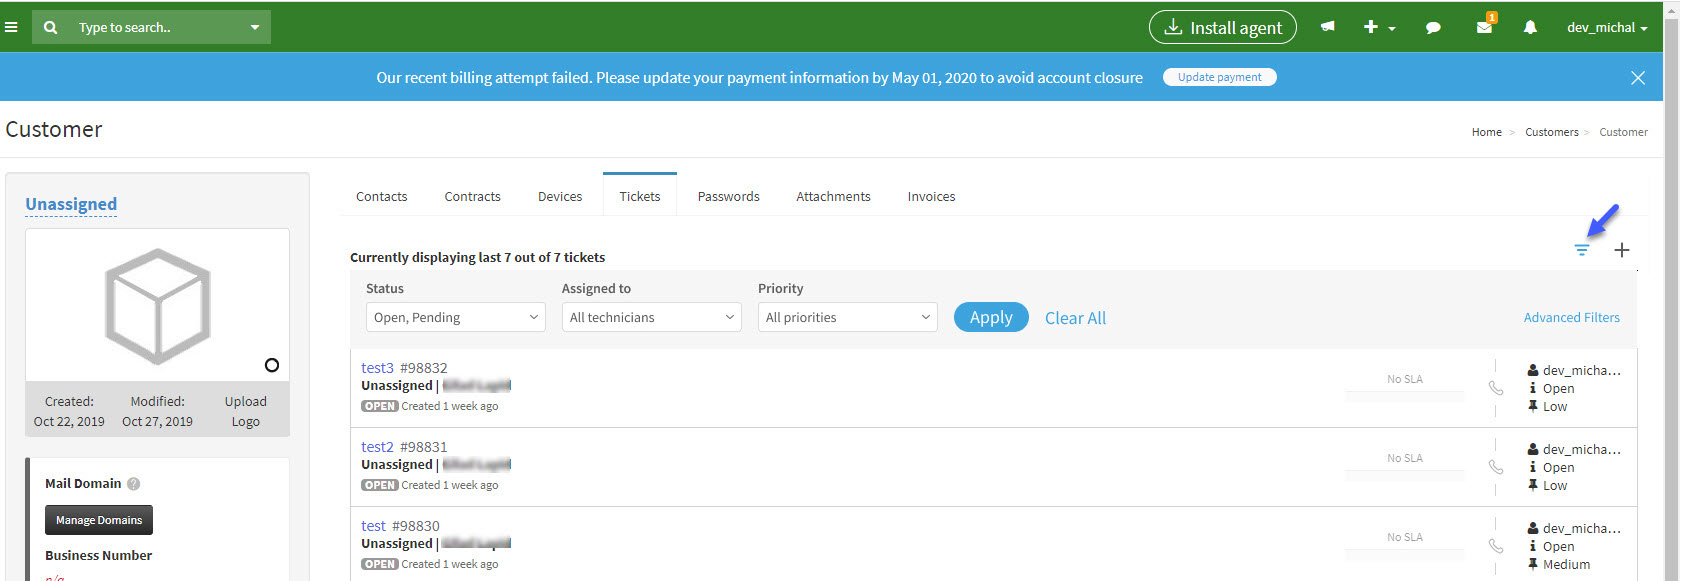Click the Medium priority on test ticket
Viewport: 1681px width, 581px height.
point(1566,565)
